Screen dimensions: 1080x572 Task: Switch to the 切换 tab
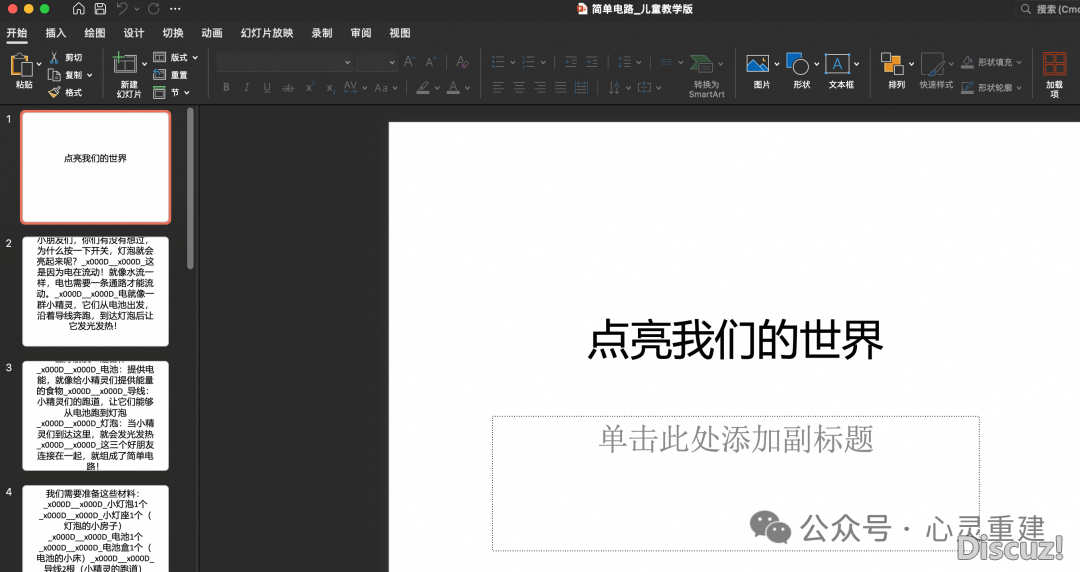tap(173, 33)
